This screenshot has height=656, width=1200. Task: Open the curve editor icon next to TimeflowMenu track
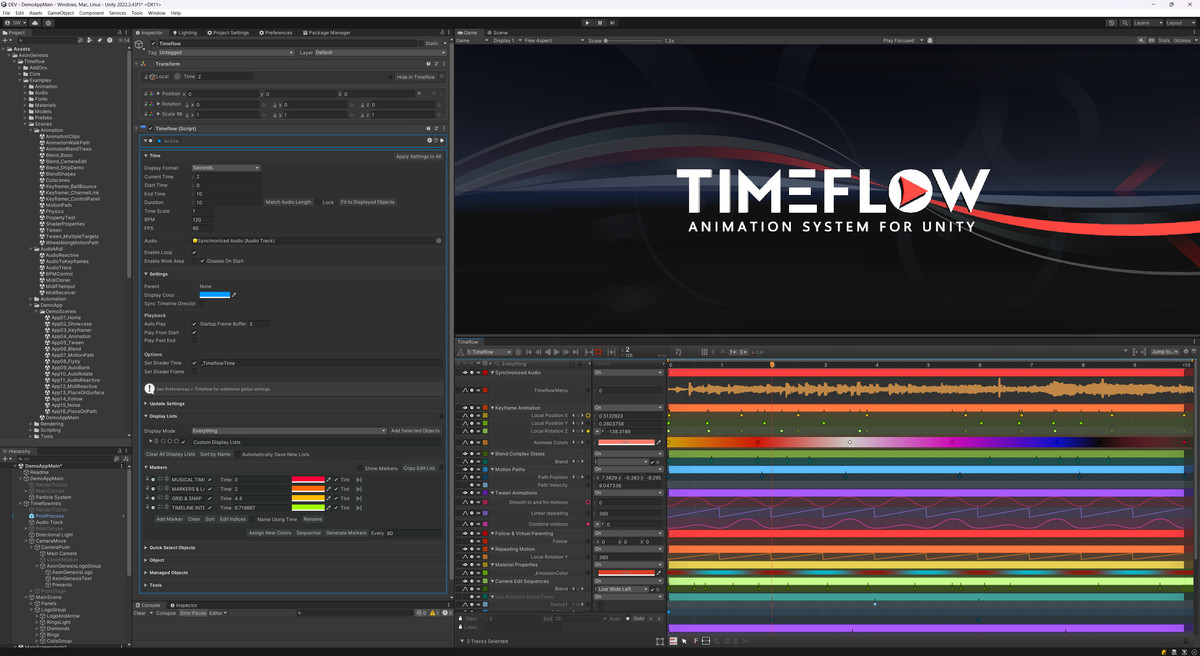(465, 389)
